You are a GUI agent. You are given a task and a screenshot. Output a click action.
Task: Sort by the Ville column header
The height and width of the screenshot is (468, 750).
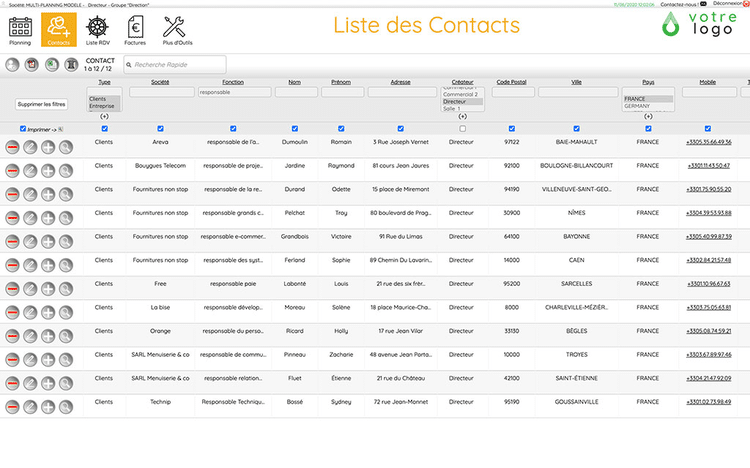tap(576, 82)
